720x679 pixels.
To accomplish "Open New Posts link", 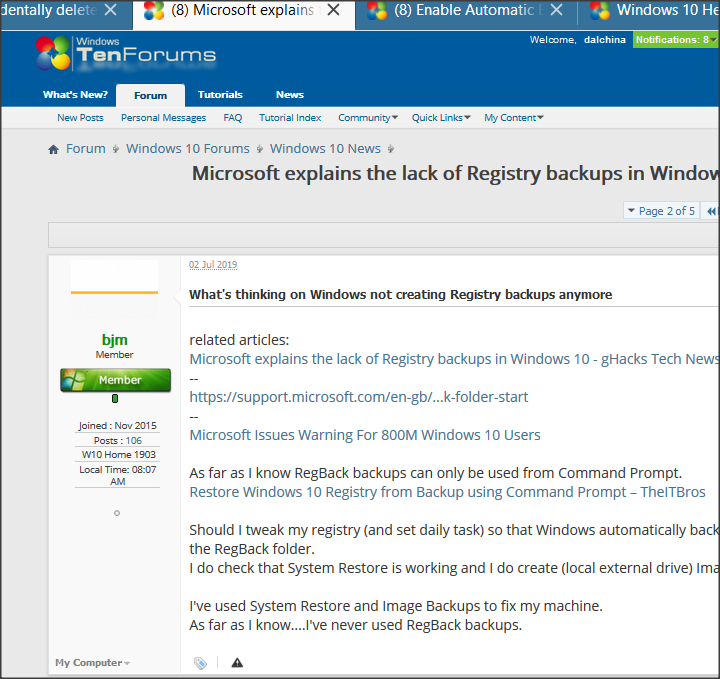I will 80,118.
